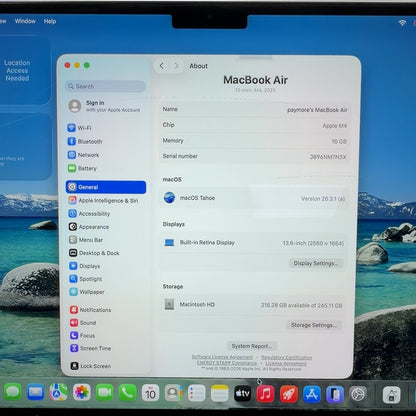Viewport: 416px width, 416px height.
Task: Open Wi-Fi settings in sidebar
Action: click(x=79, y=128)
